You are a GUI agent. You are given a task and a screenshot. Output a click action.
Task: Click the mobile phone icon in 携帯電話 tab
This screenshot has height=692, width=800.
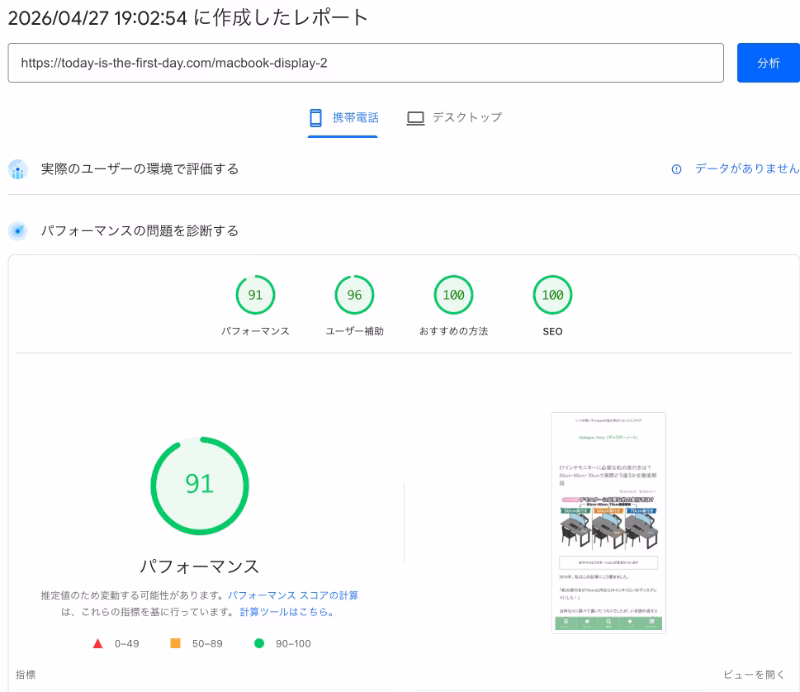(316, 118)
